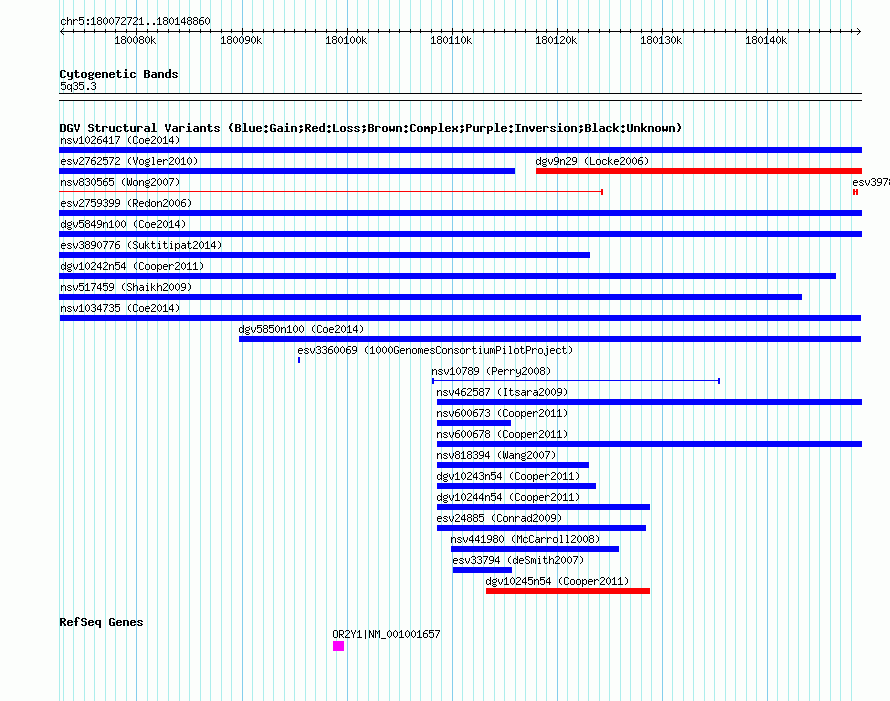
Task: Click dgv10242n54 (Cooper2011) label
Action: pyautogui.click(x=132, y=266)
